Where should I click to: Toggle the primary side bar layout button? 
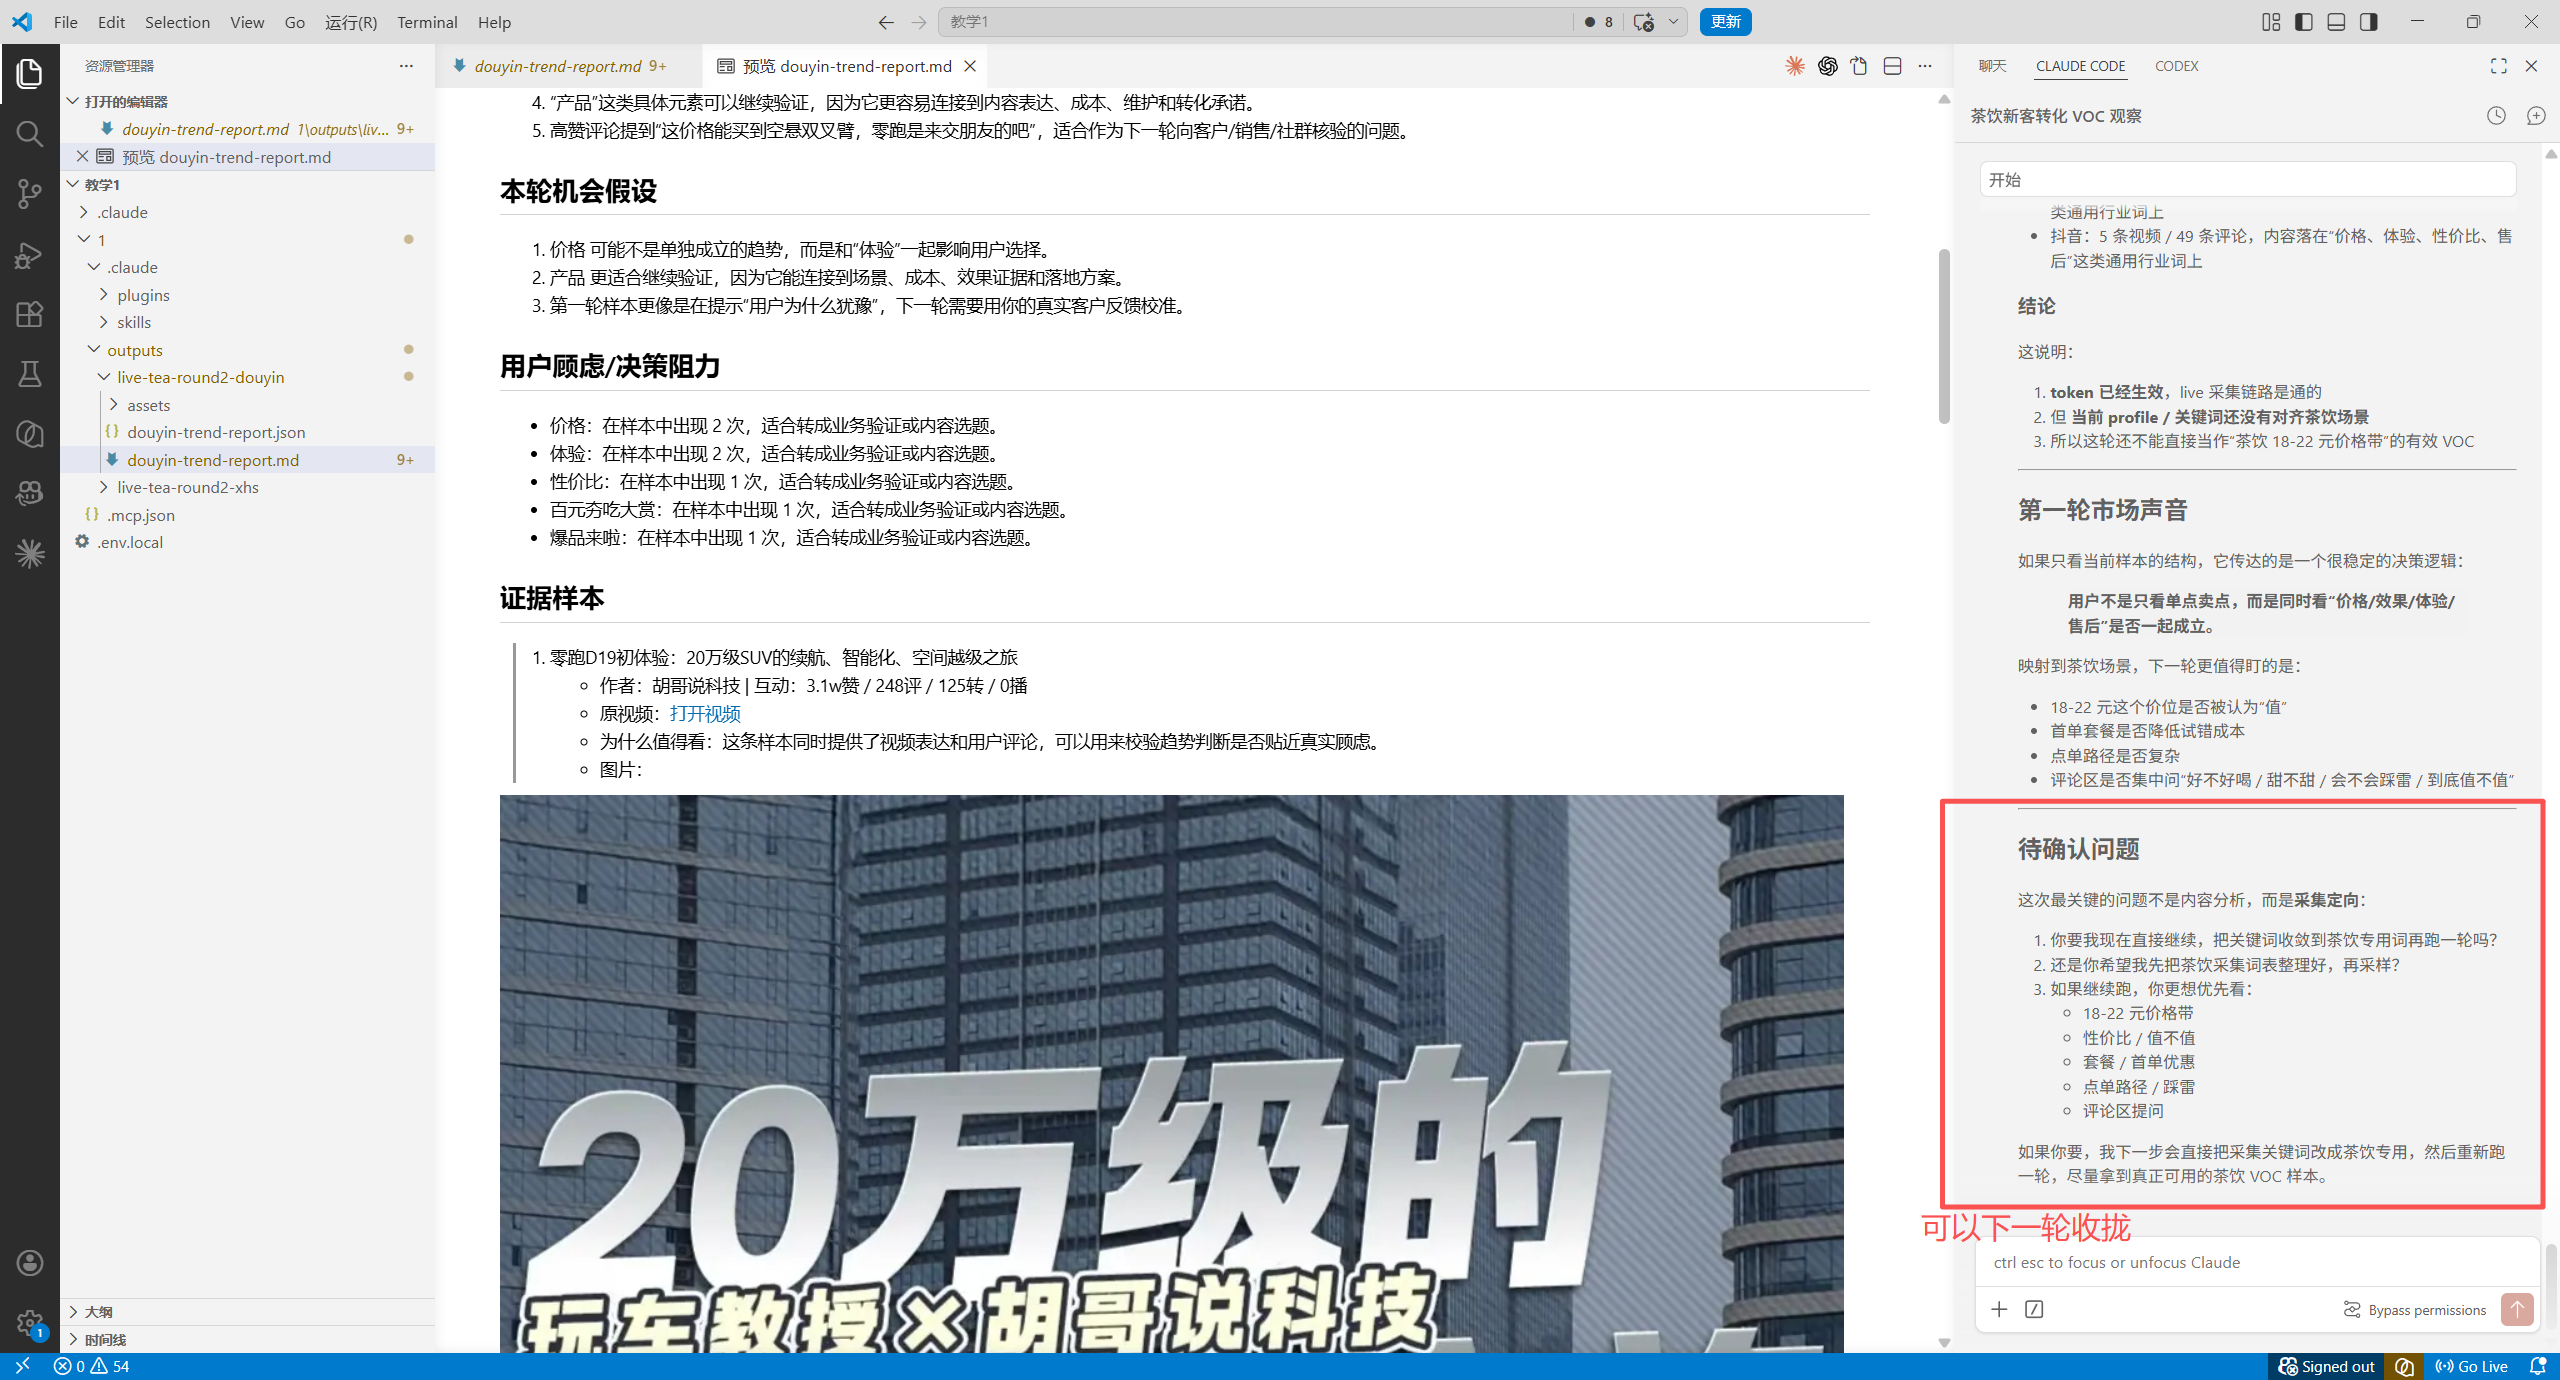coord(2304,22)
